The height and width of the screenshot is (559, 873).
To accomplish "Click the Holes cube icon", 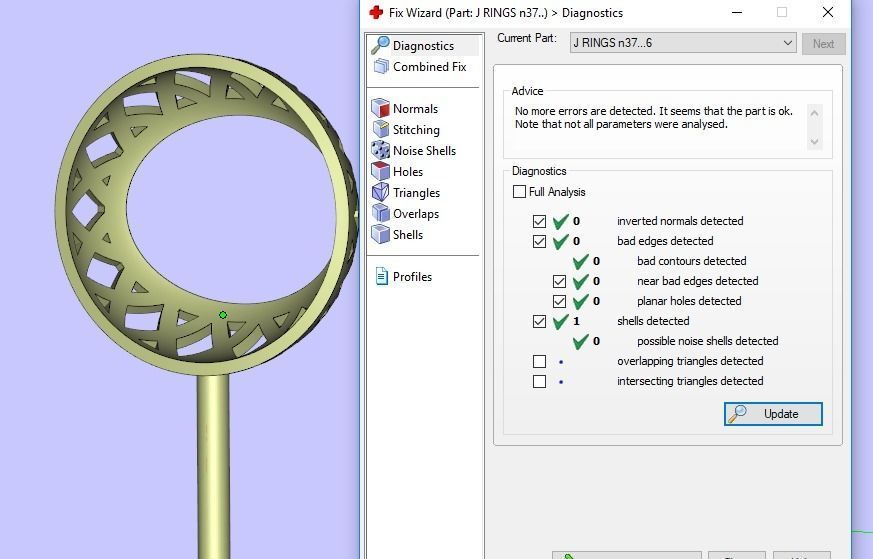I will pyautogui.click(x=380, y=171).
